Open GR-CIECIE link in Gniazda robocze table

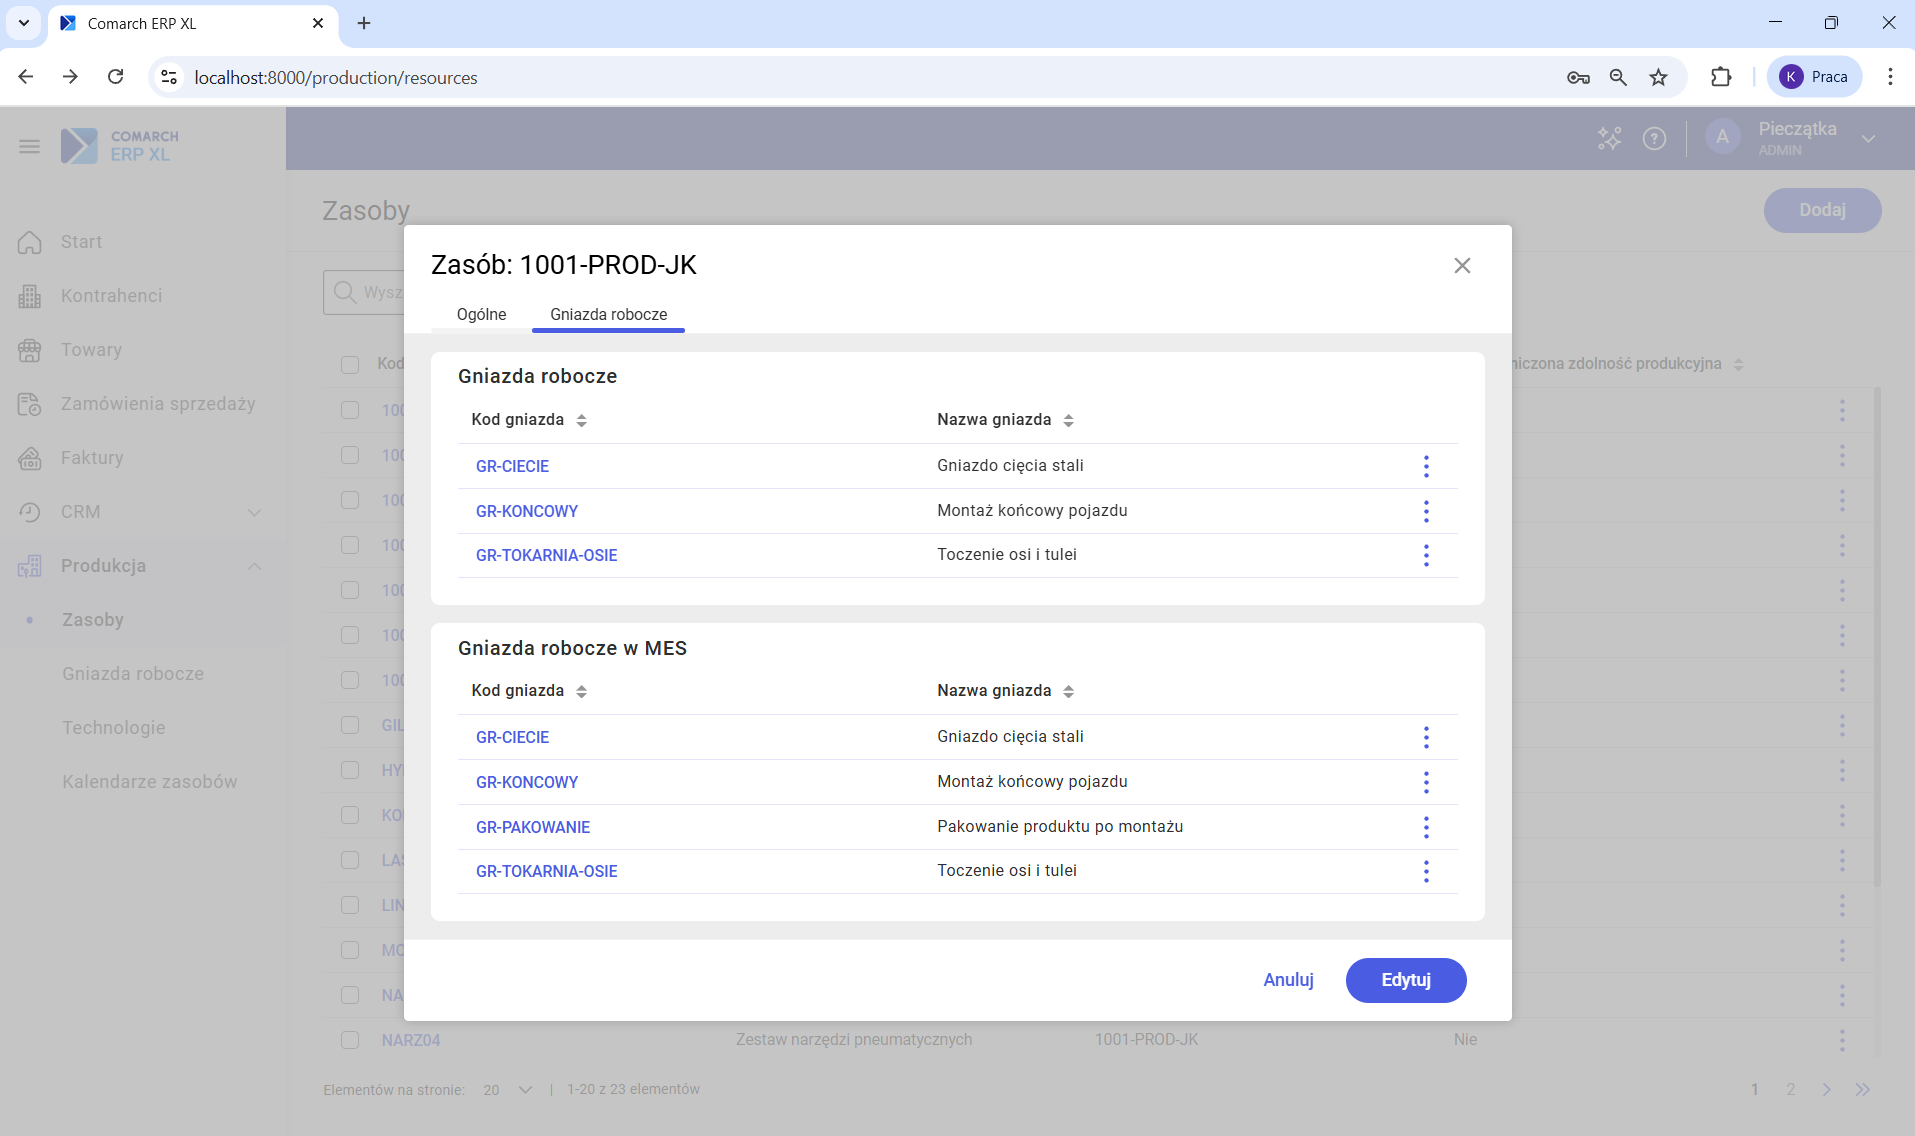tap(512, 466)
